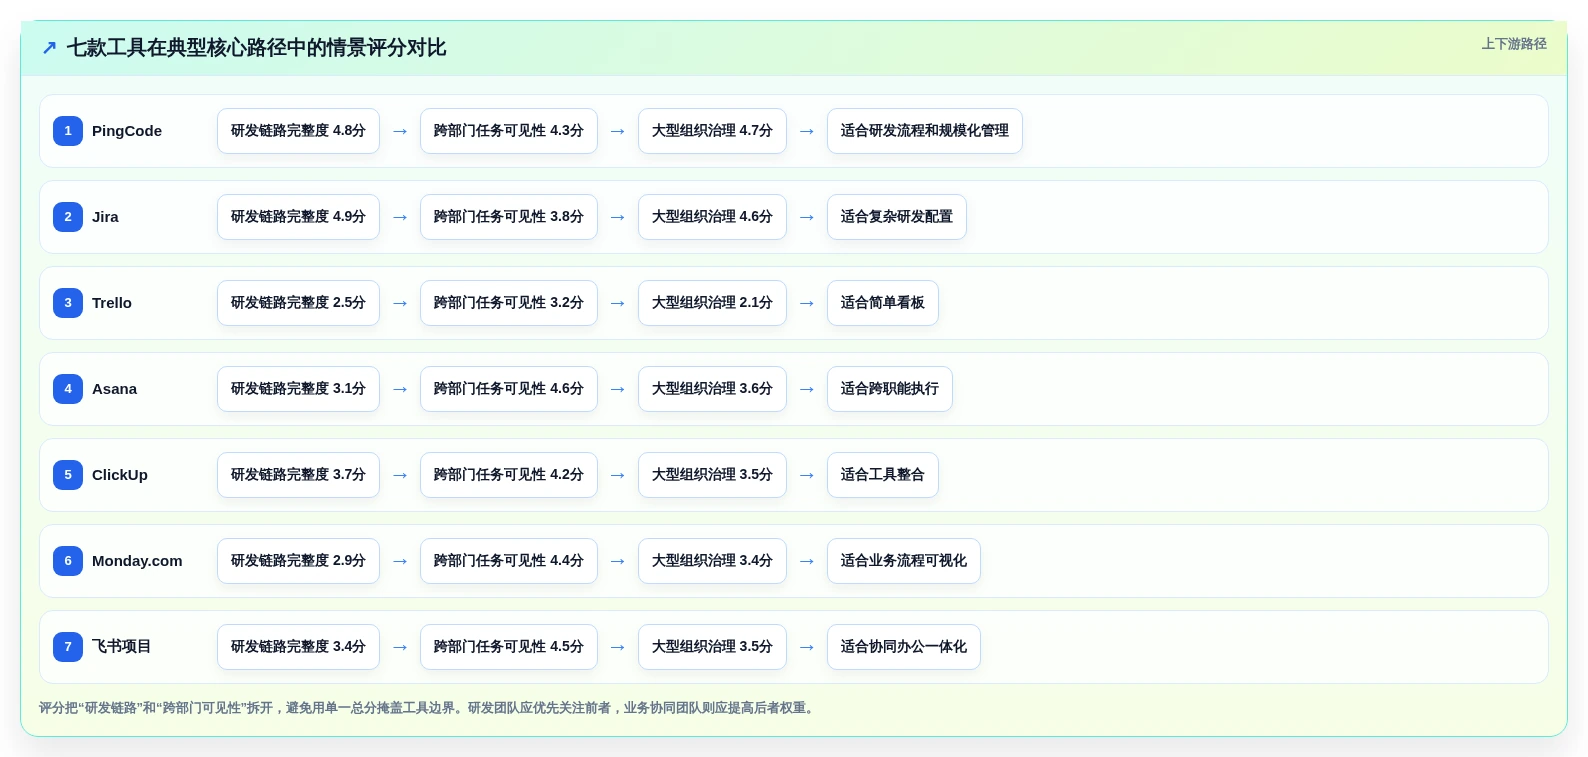Click ClickUp's 大型组织治理 3.5分 chip

[x=712, y=475]
